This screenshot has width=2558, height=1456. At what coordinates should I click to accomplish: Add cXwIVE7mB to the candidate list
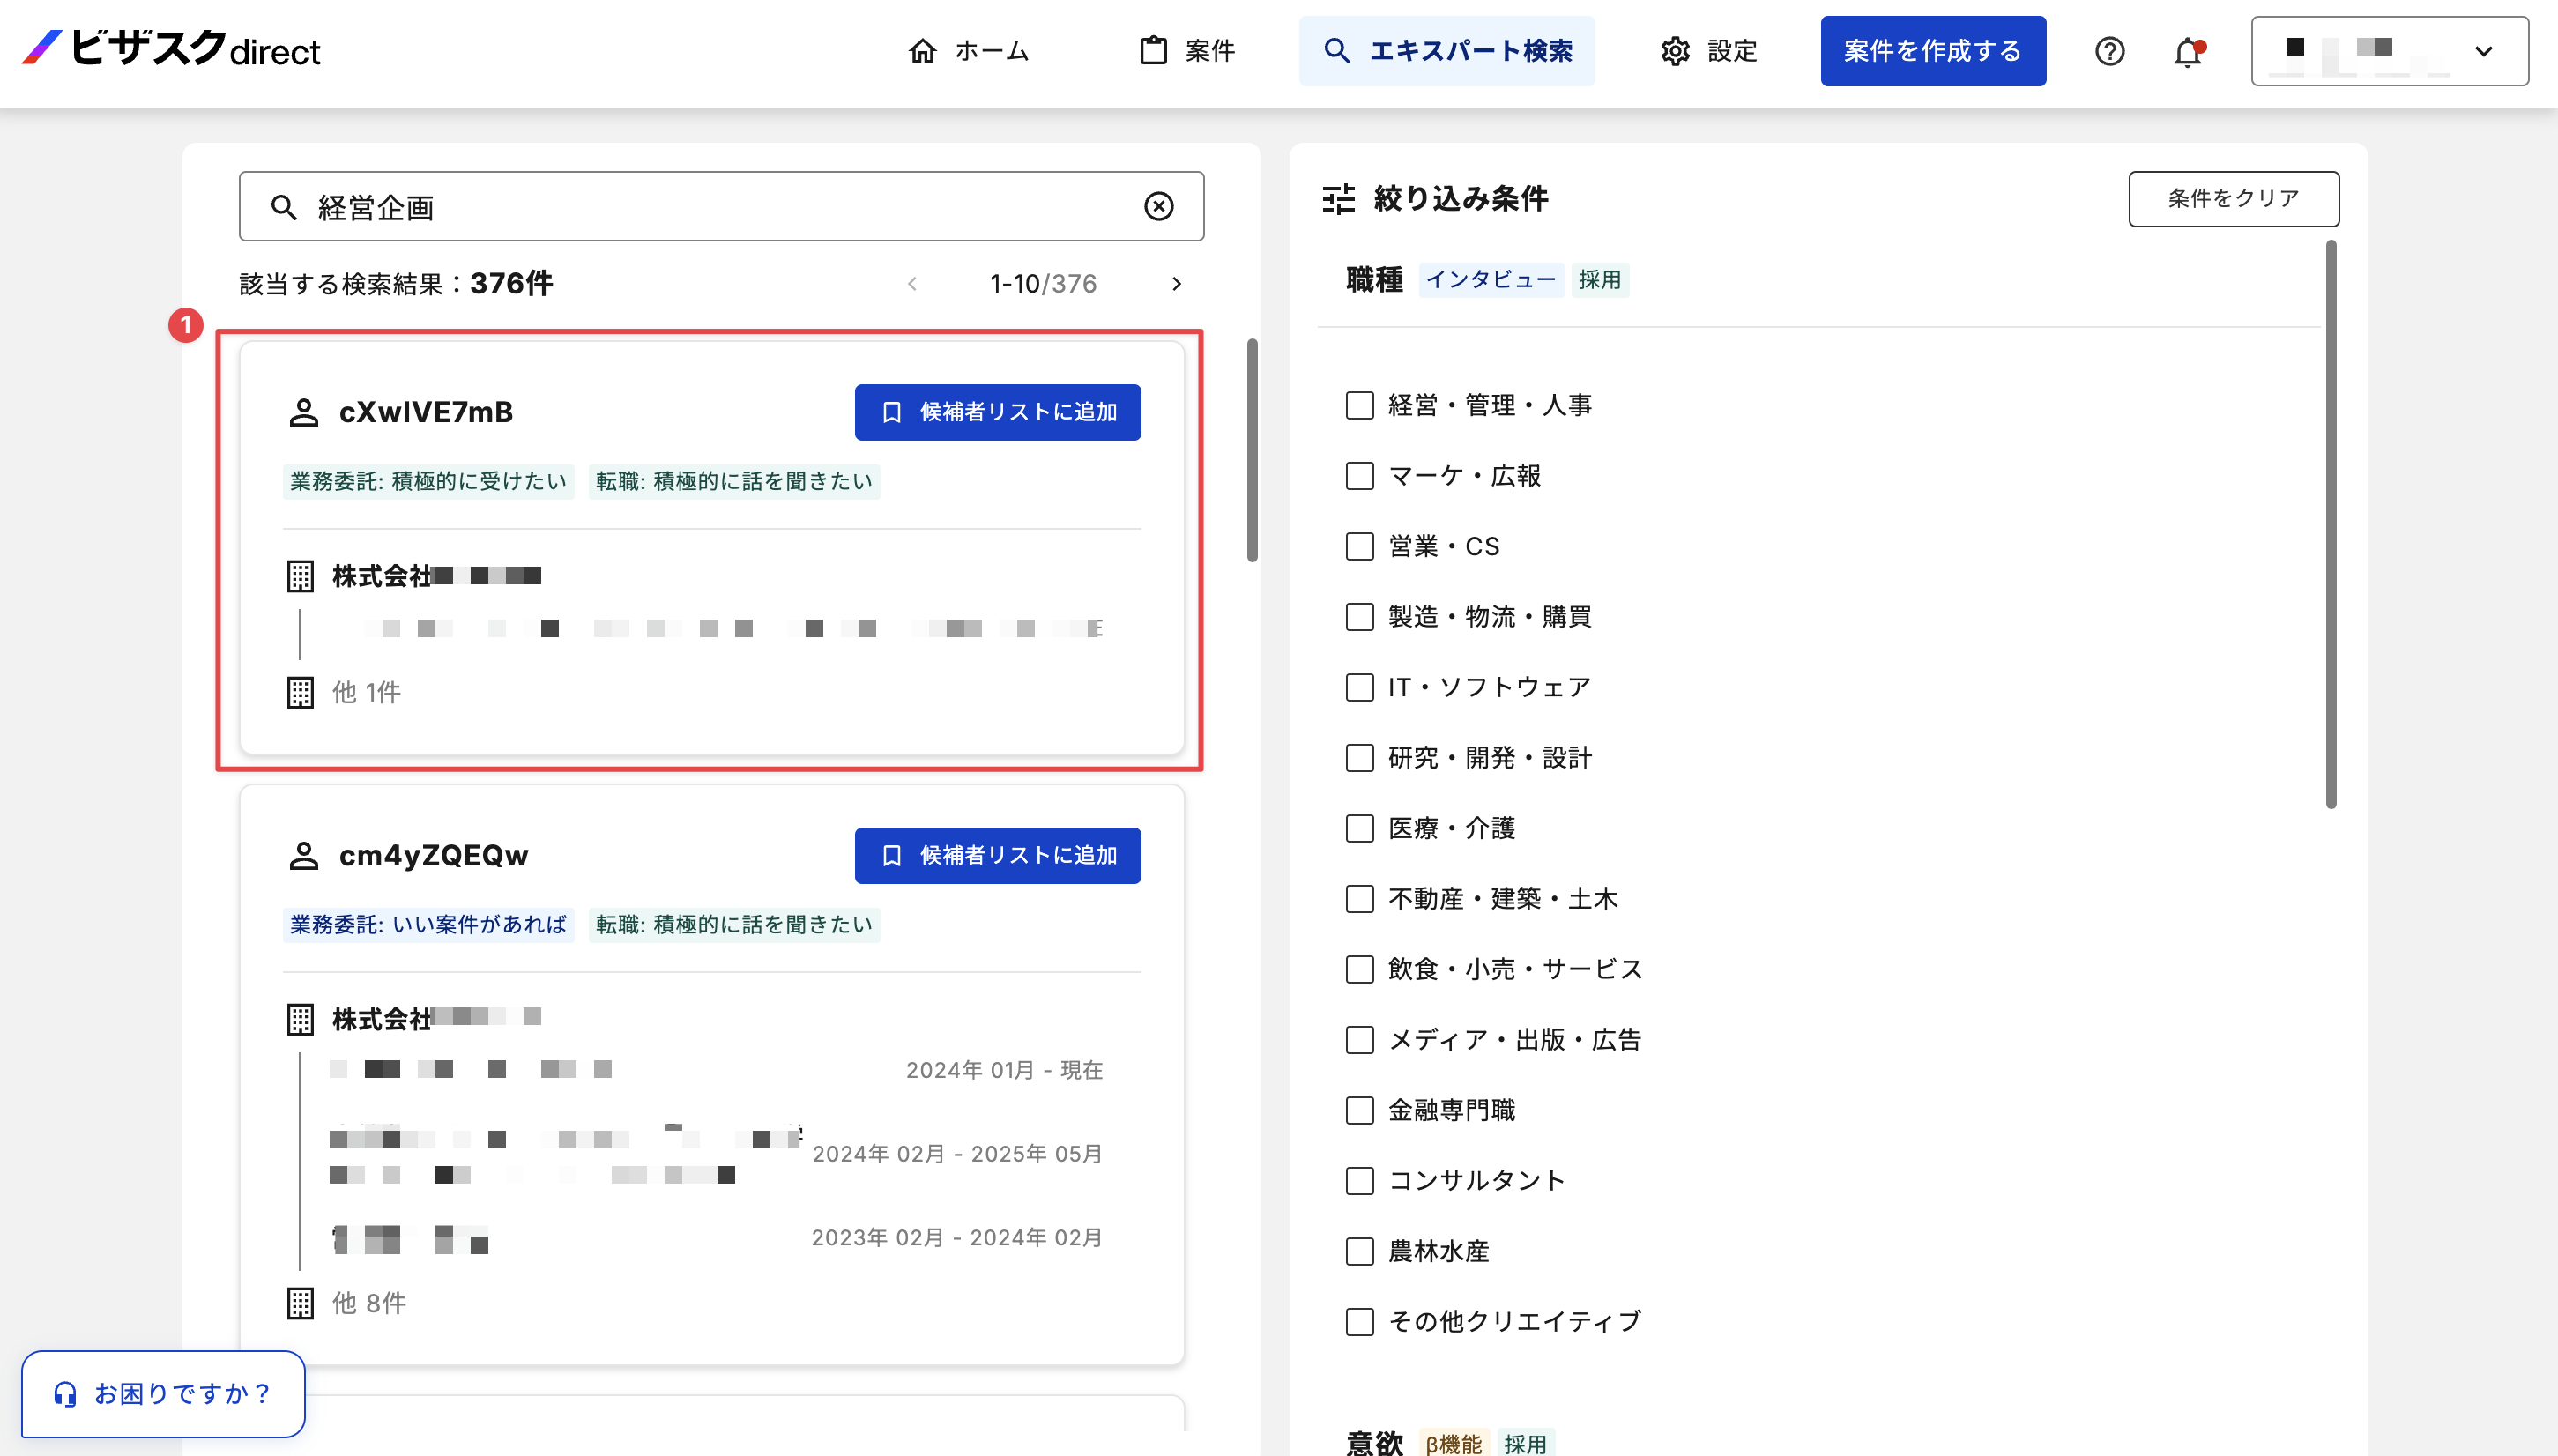coord(998,412)
